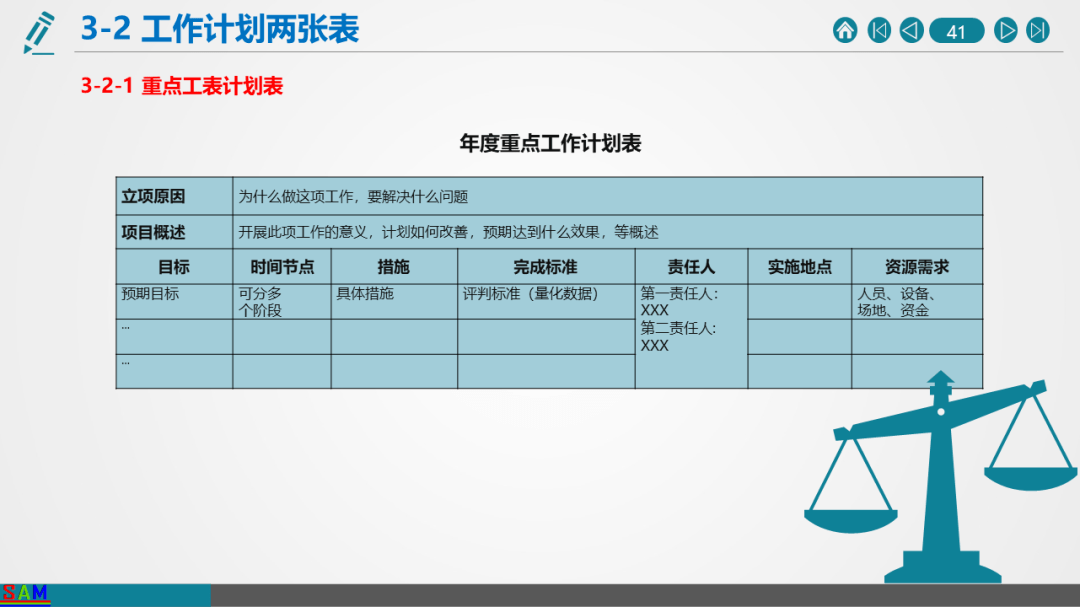Click the slide number 41 indicator
The height and width of the screenshot is (607, 1080).
957,31
